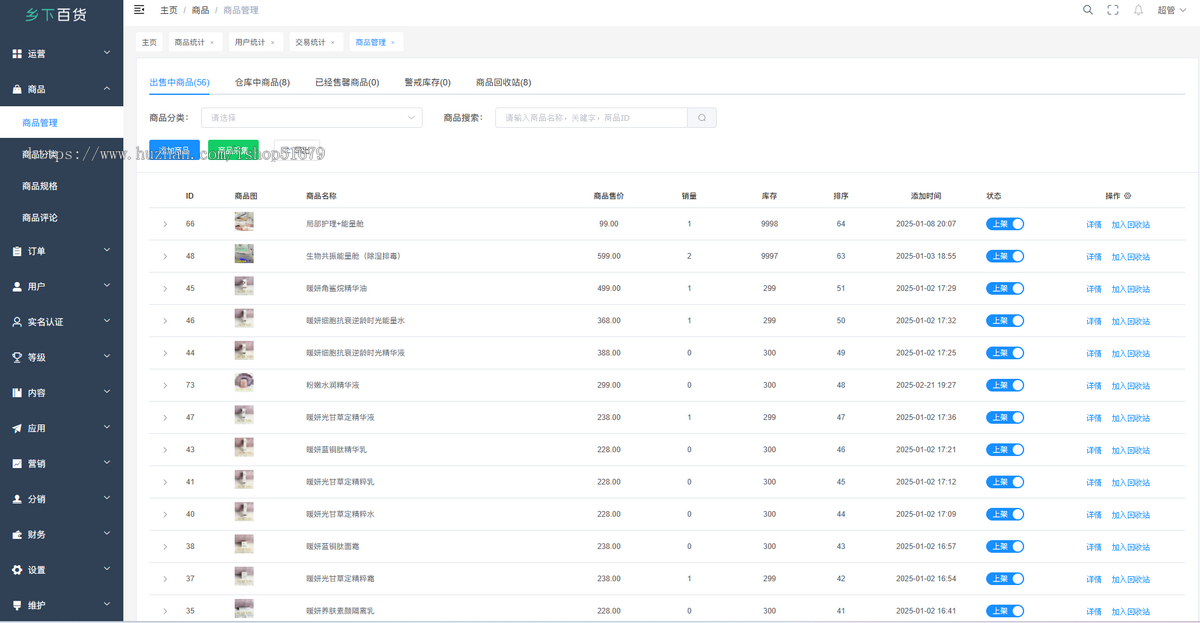Open 详情 for product ID 73
The width and height of the screenshot is (1200, 623).
pos(1094,386)
